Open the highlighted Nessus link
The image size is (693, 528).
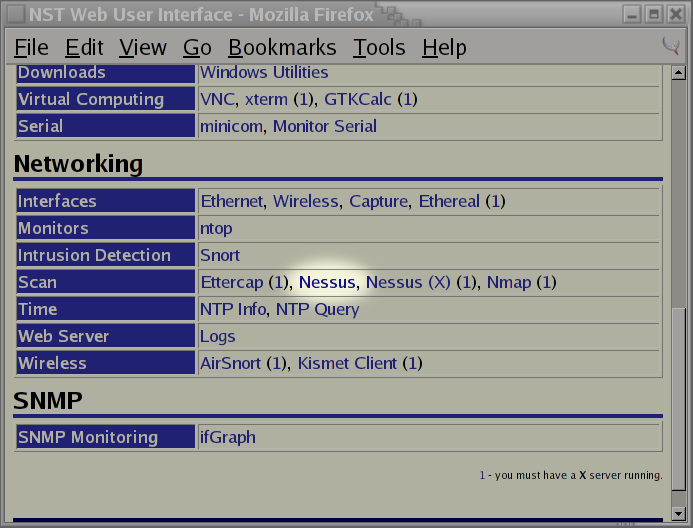[x=327, y=282]
